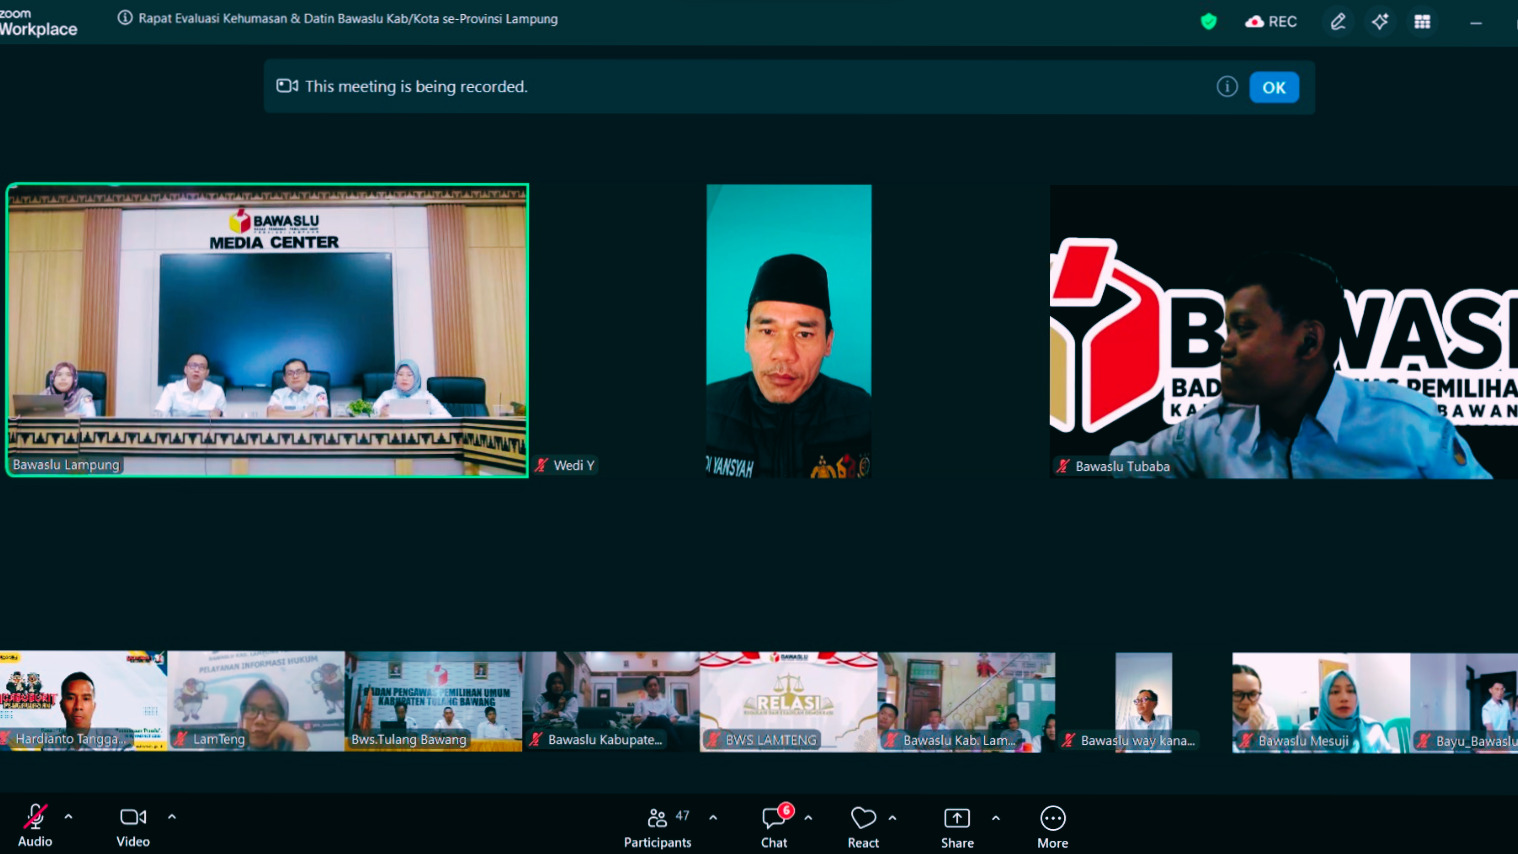Select the Bws.Tulang Bawang thumbnail
Image resolution: width=1518 pixels, height=854 pixels.
pos(434,701)
